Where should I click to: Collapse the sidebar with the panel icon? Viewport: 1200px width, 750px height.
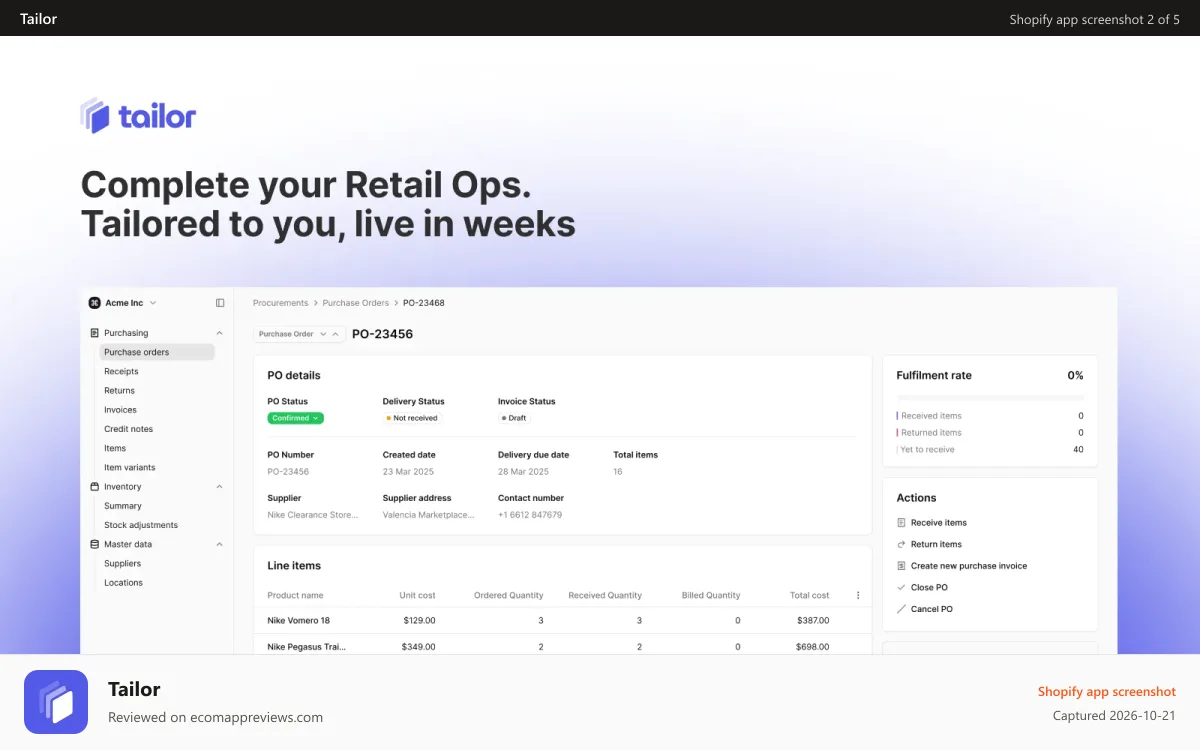(220, 303)
